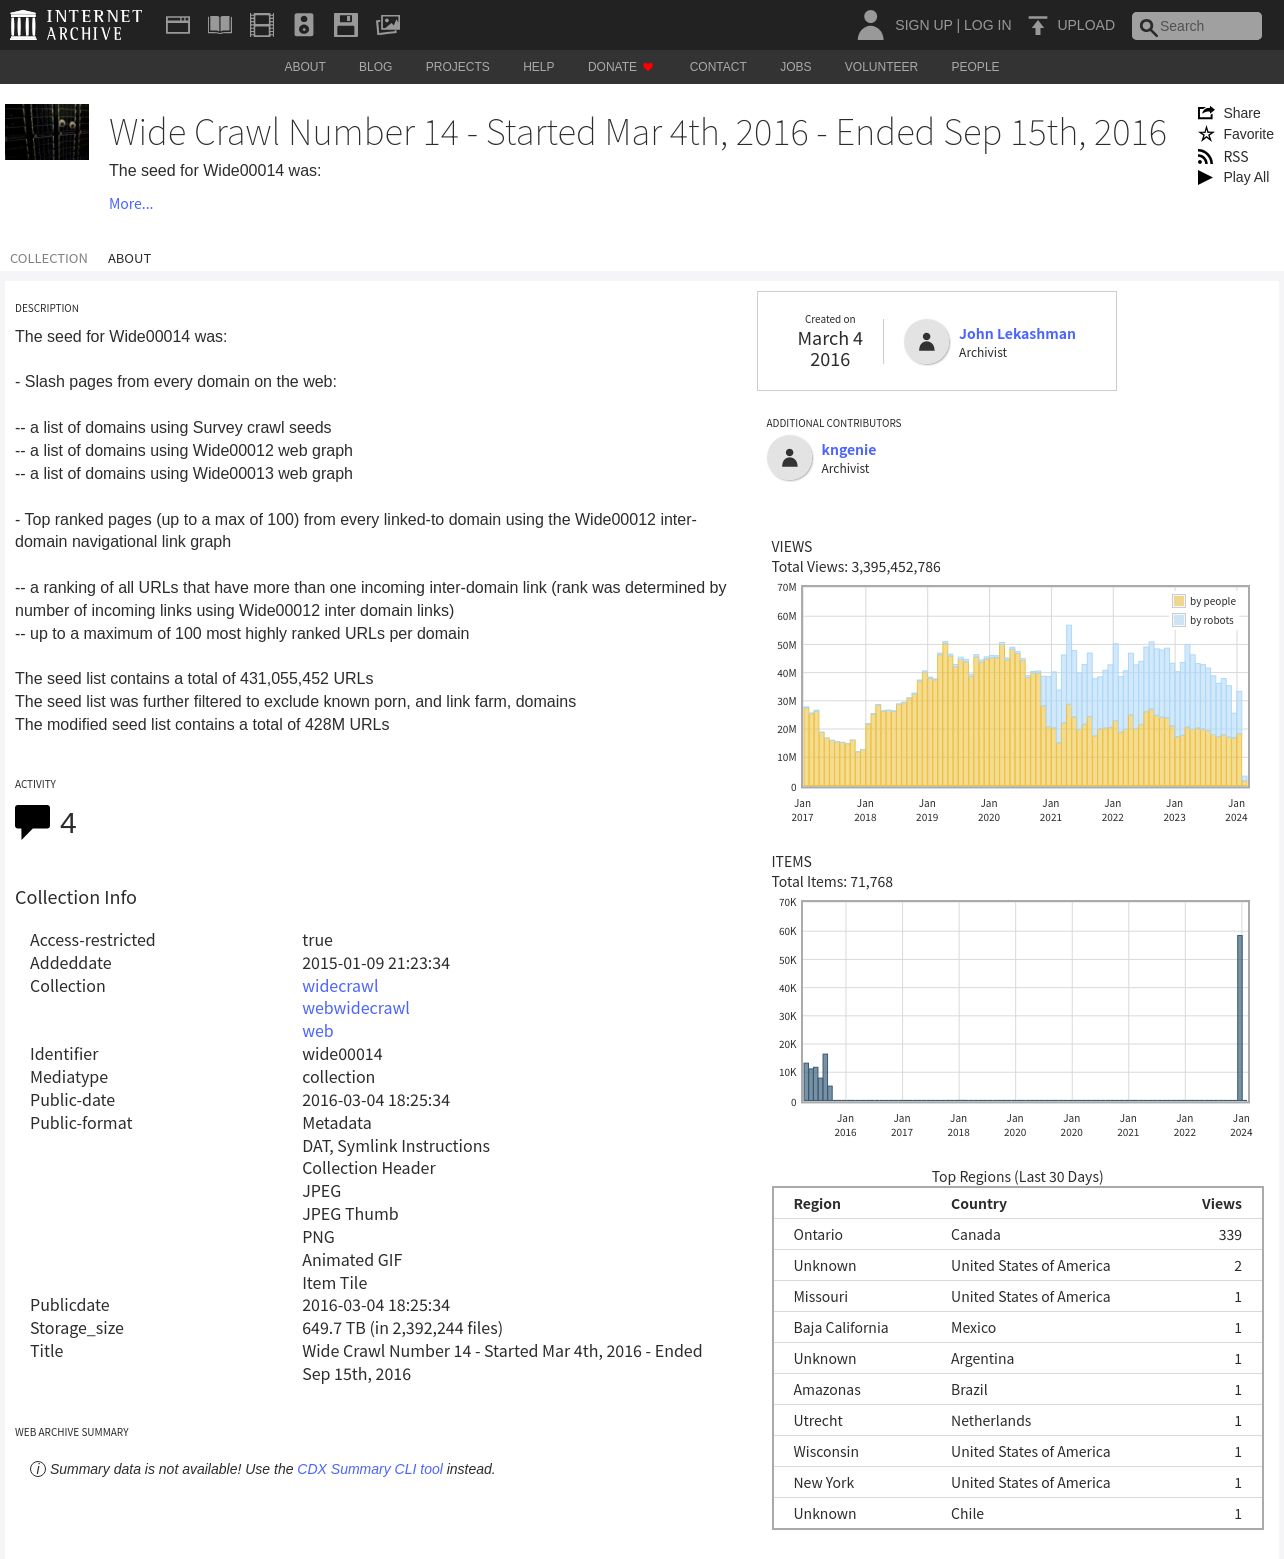Image resolution: width=1284 pixels, height=1559 pixels.
Task: Open kngenie's profile link
Action: [x=849, y=450]
